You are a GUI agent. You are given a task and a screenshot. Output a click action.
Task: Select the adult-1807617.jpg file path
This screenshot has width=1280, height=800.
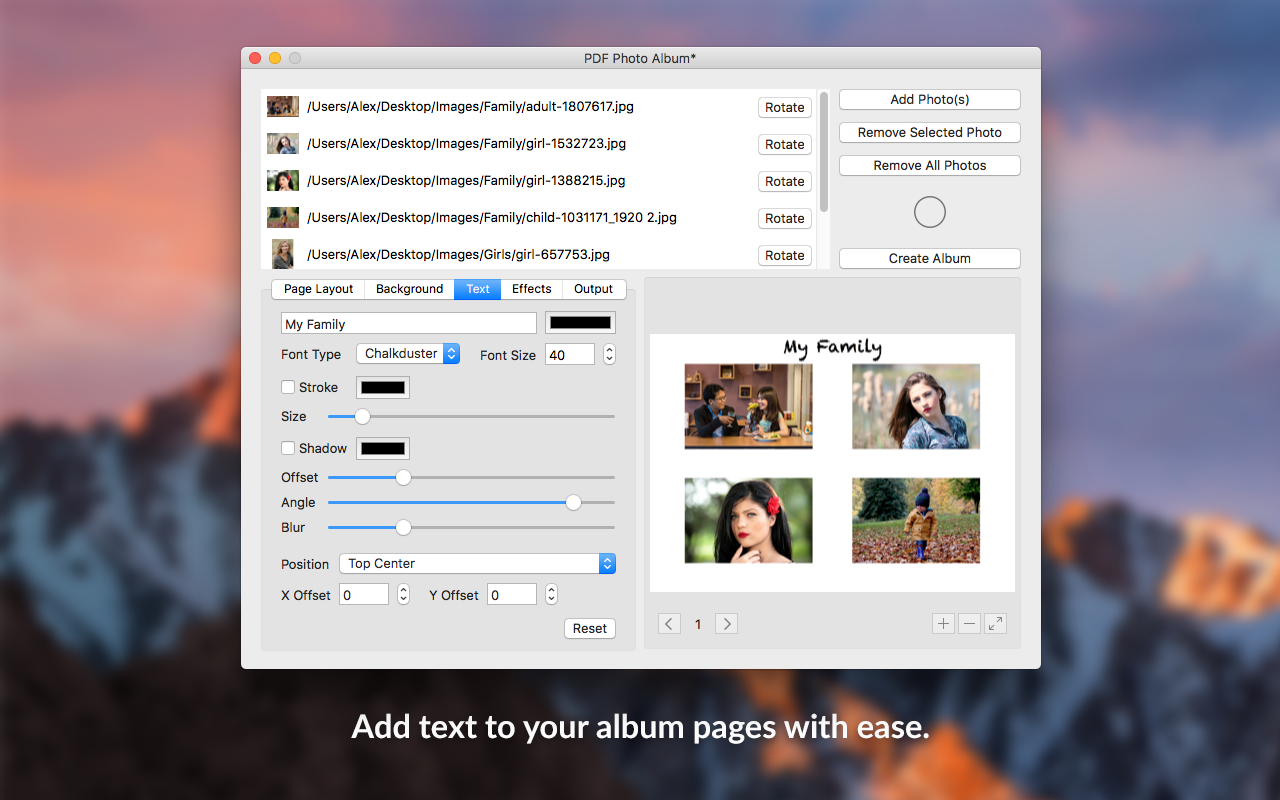tap(470, 106)
